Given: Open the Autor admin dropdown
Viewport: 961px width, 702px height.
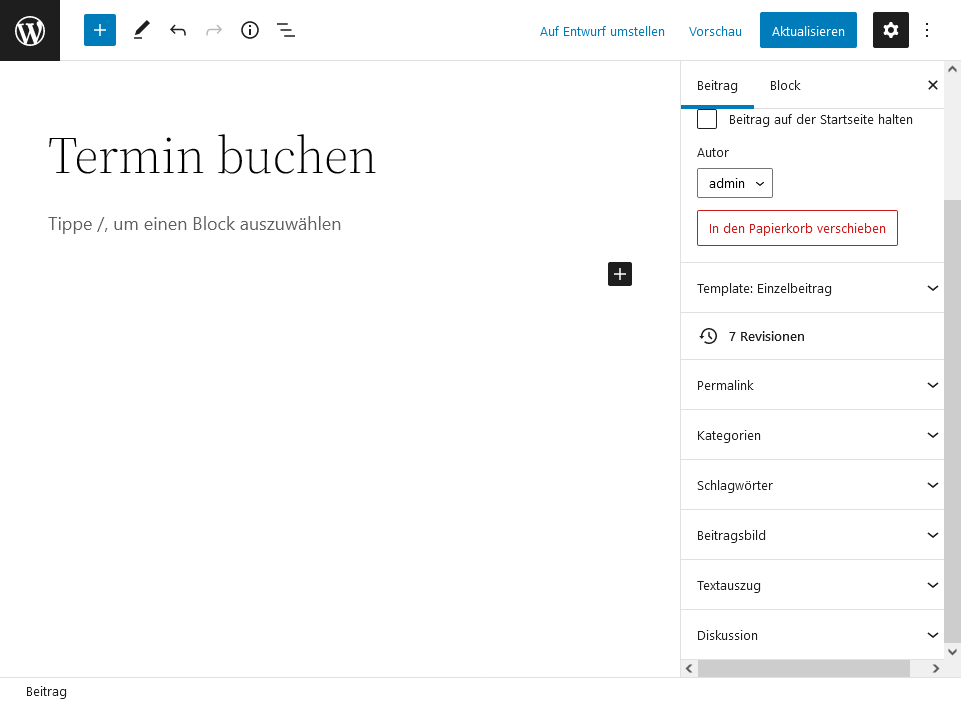Looking at the screenshot, I should [734, 183].
